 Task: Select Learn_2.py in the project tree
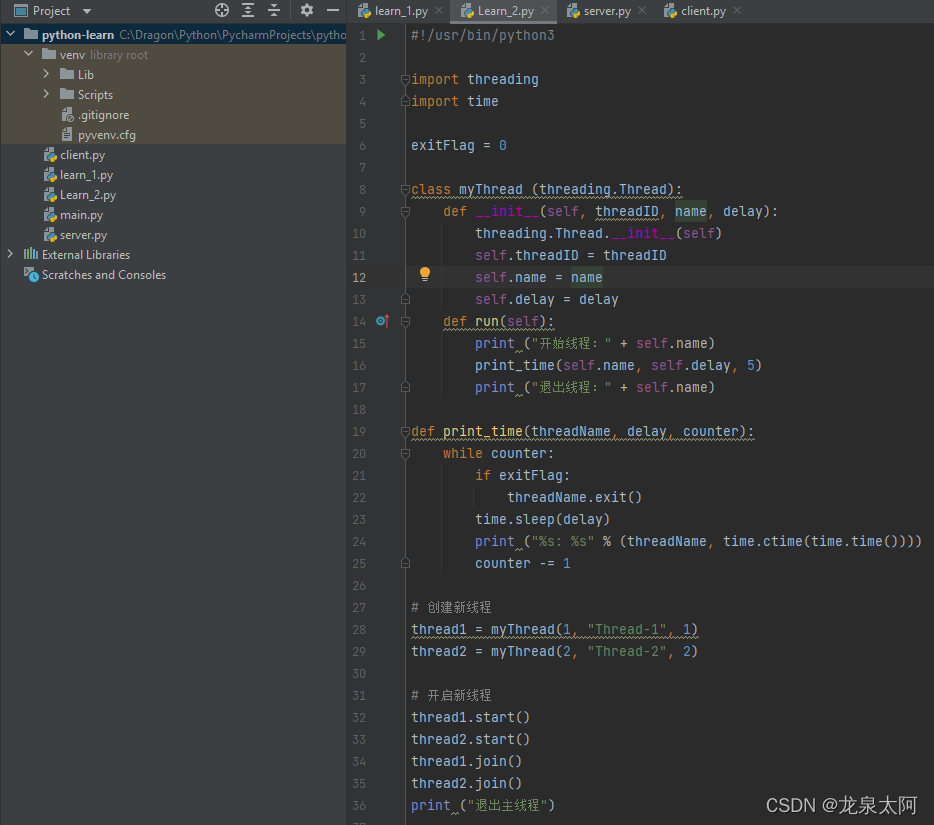coord(88,195)
